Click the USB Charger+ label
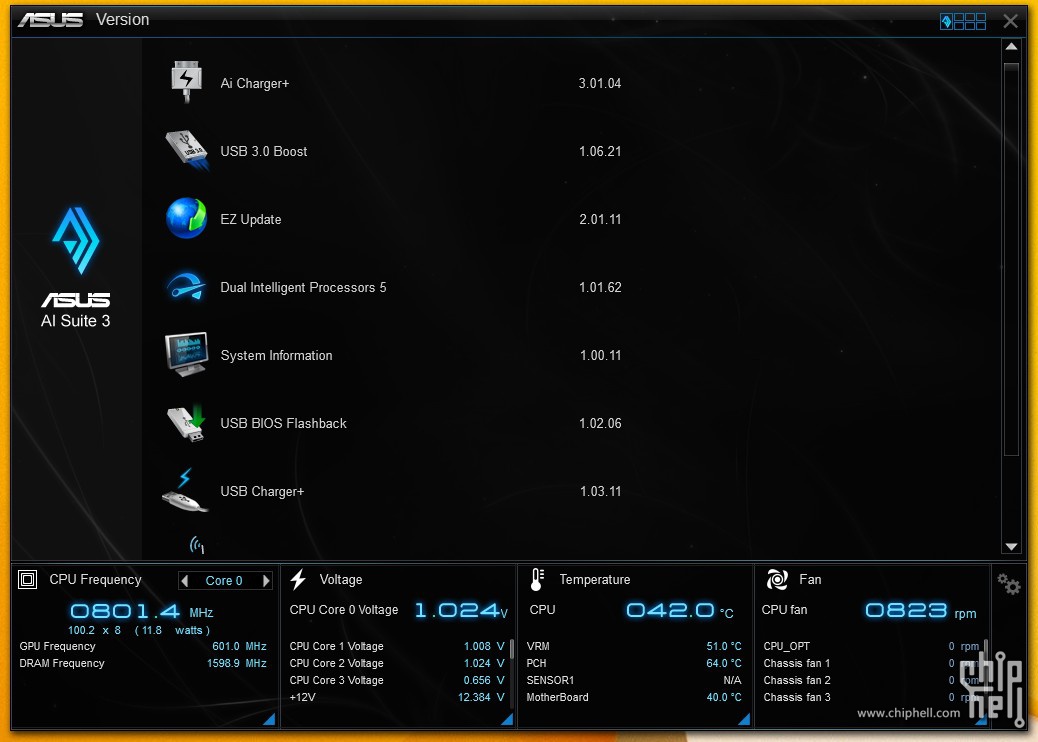The image size is (1038, 742). 262,492
